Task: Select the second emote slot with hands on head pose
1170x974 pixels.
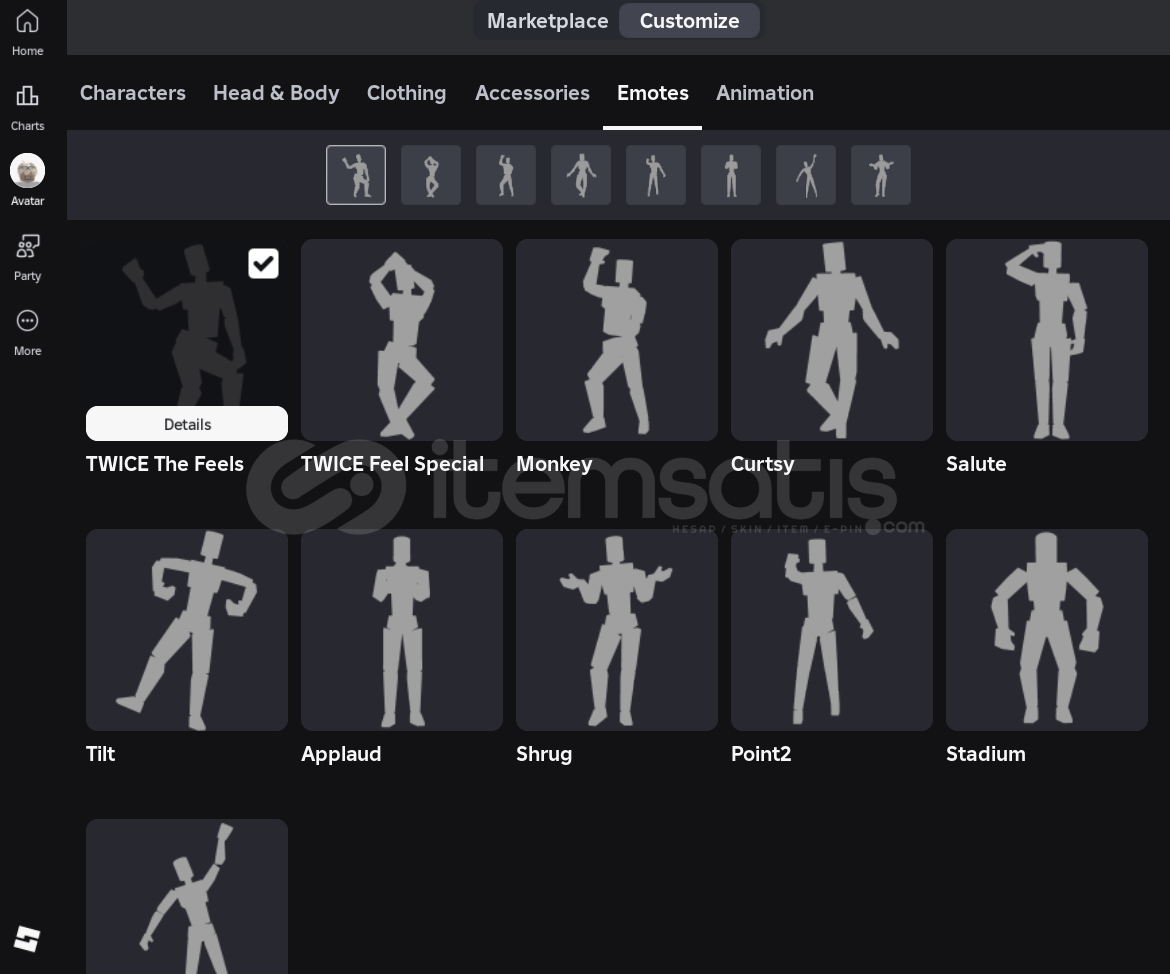Action: [431, 175]
